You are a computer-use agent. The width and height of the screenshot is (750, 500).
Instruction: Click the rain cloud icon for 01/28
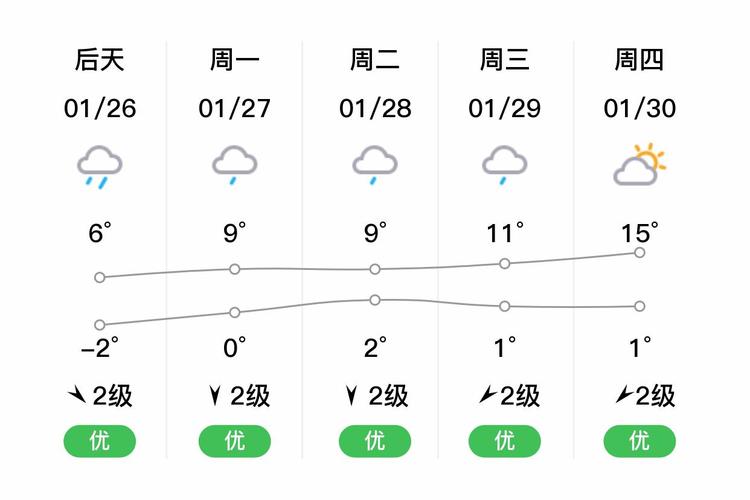tap(374, 165)
